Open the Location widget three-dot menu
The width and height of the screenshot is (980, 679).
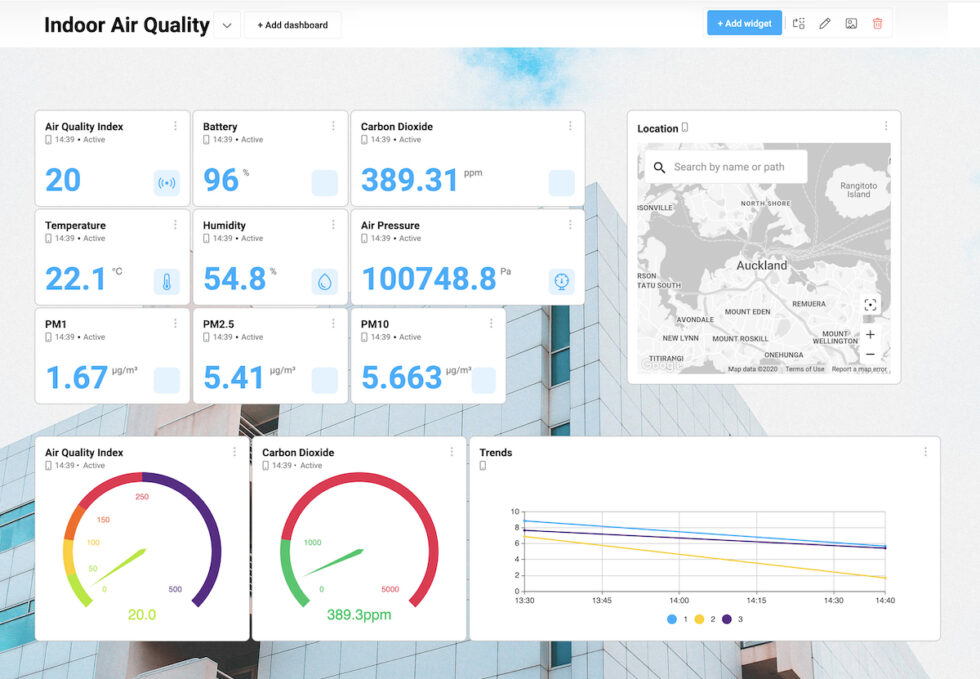(885, 126)
